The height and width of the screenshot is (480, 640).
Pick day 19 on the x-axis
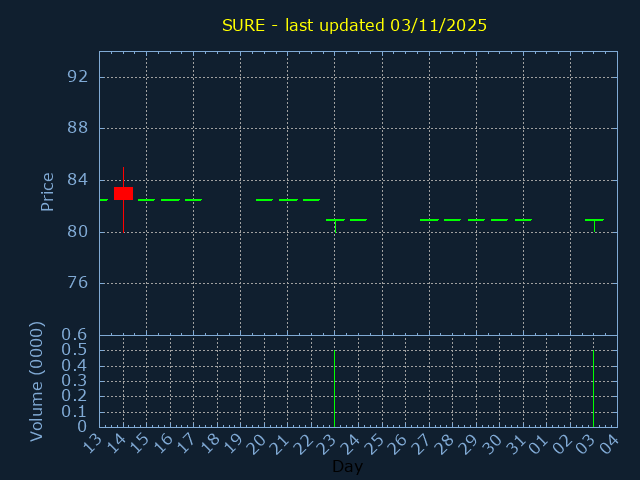click(x=235, y=443)
